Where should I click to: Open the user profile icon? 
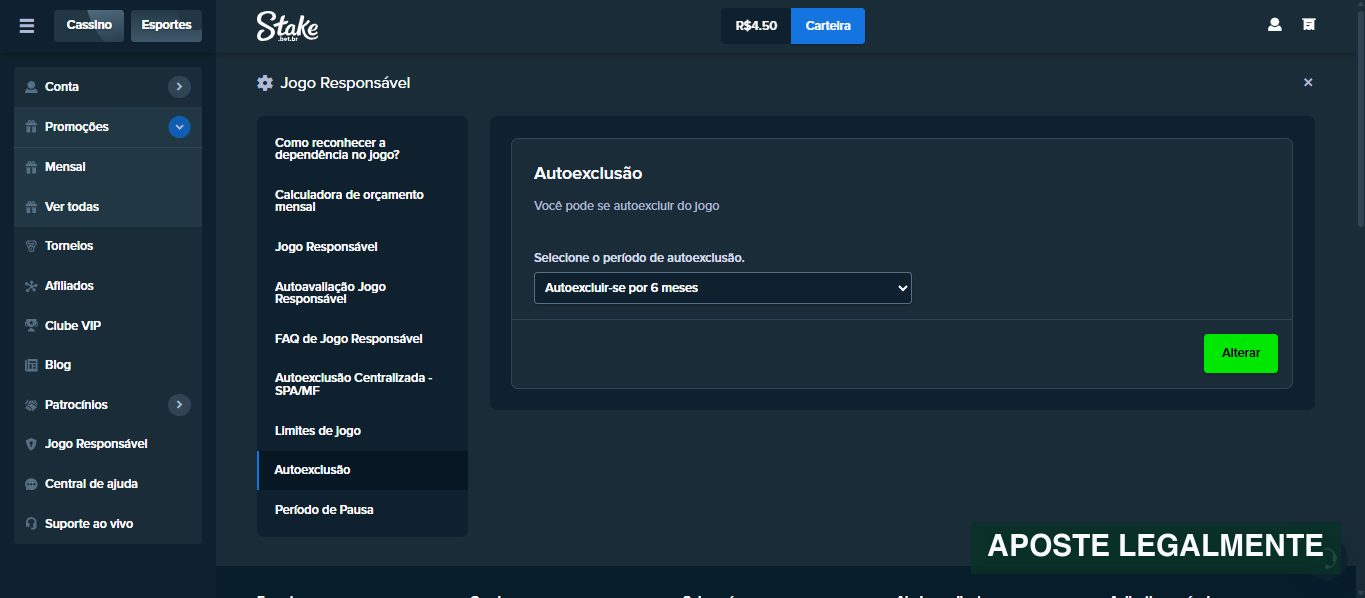coord(1274,25)
